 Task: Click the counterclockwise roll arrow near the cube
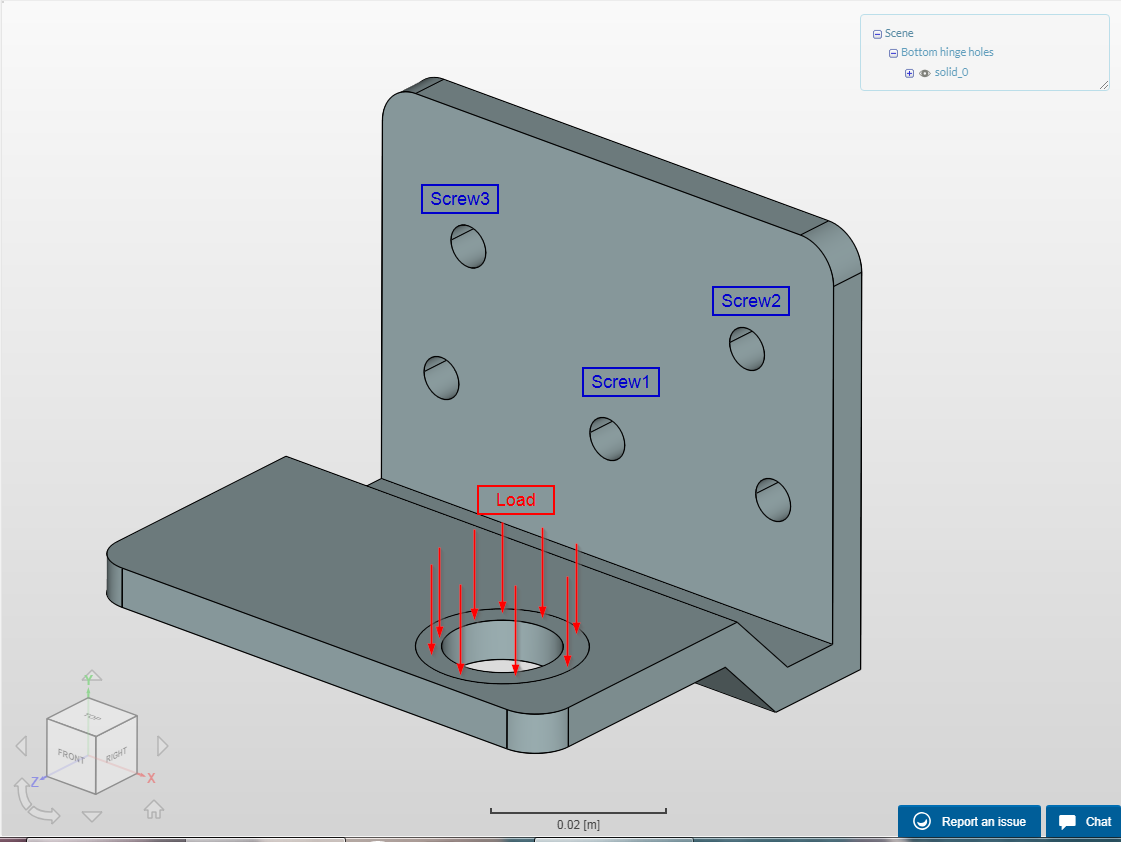38,800
